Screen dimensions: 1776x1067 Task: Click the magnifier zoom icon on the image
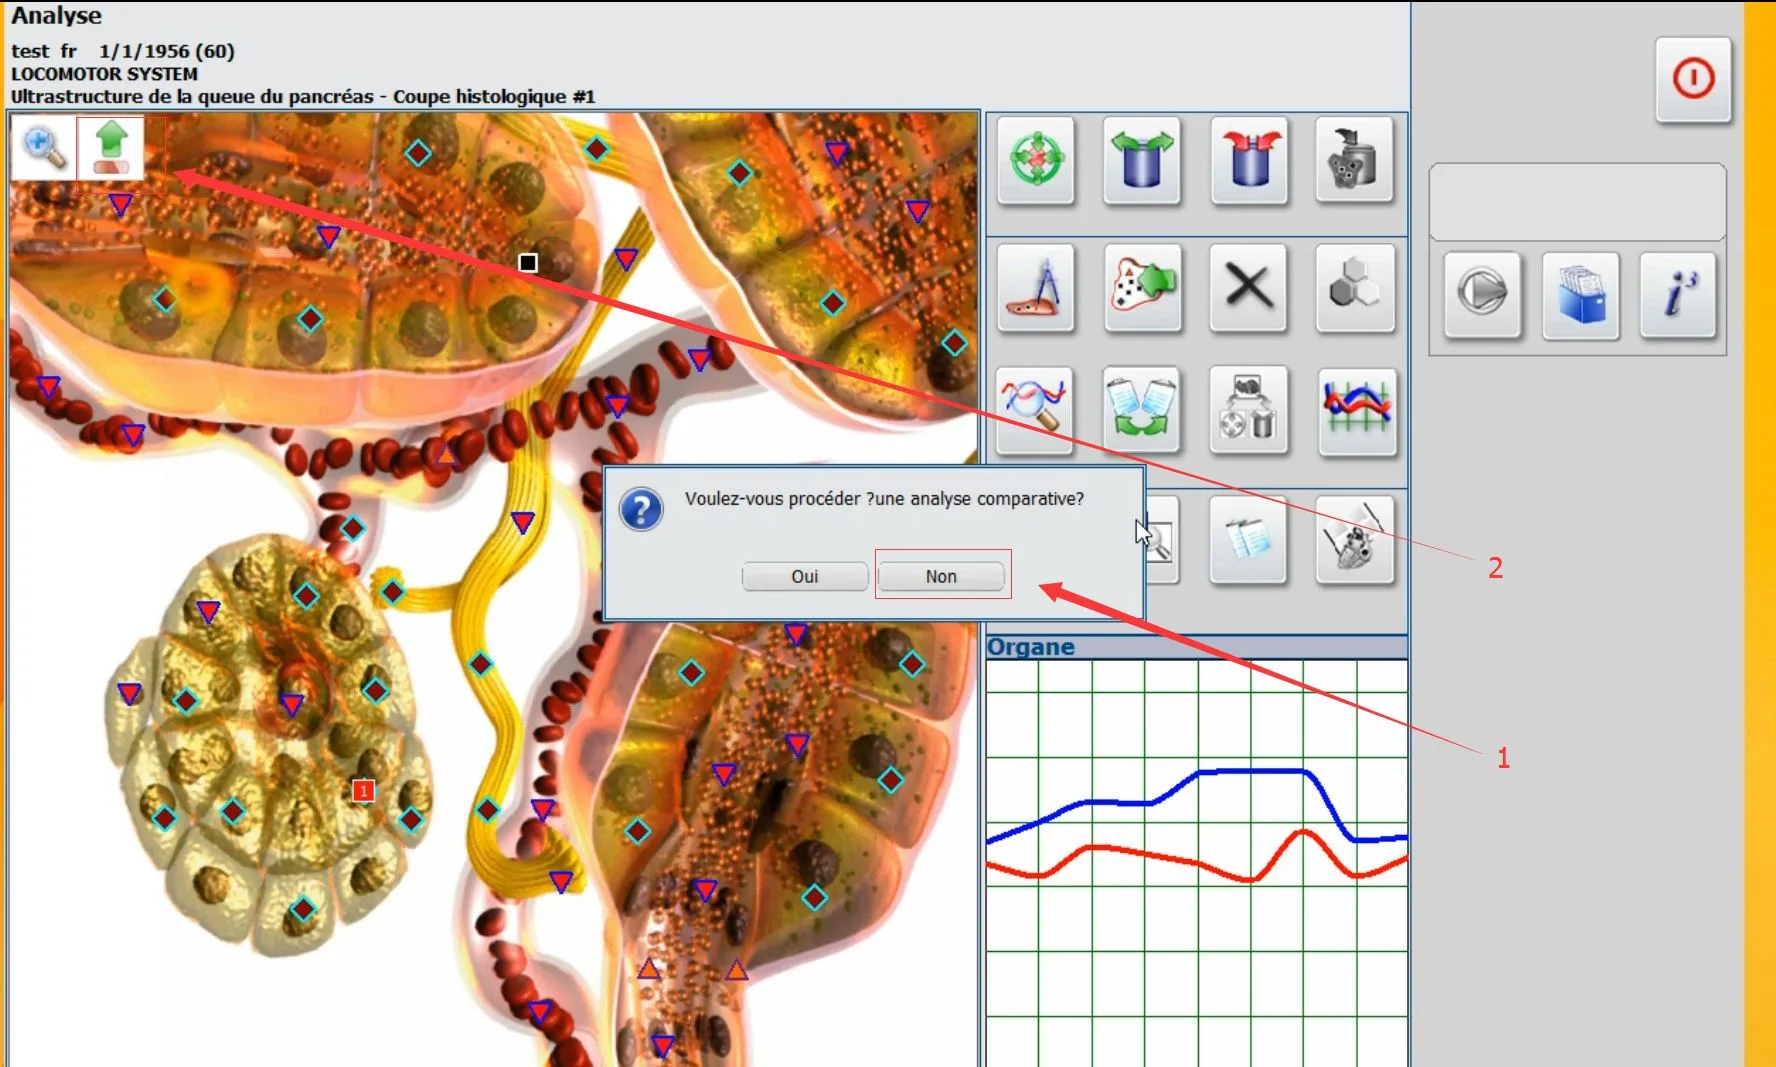tap(44, 148)
